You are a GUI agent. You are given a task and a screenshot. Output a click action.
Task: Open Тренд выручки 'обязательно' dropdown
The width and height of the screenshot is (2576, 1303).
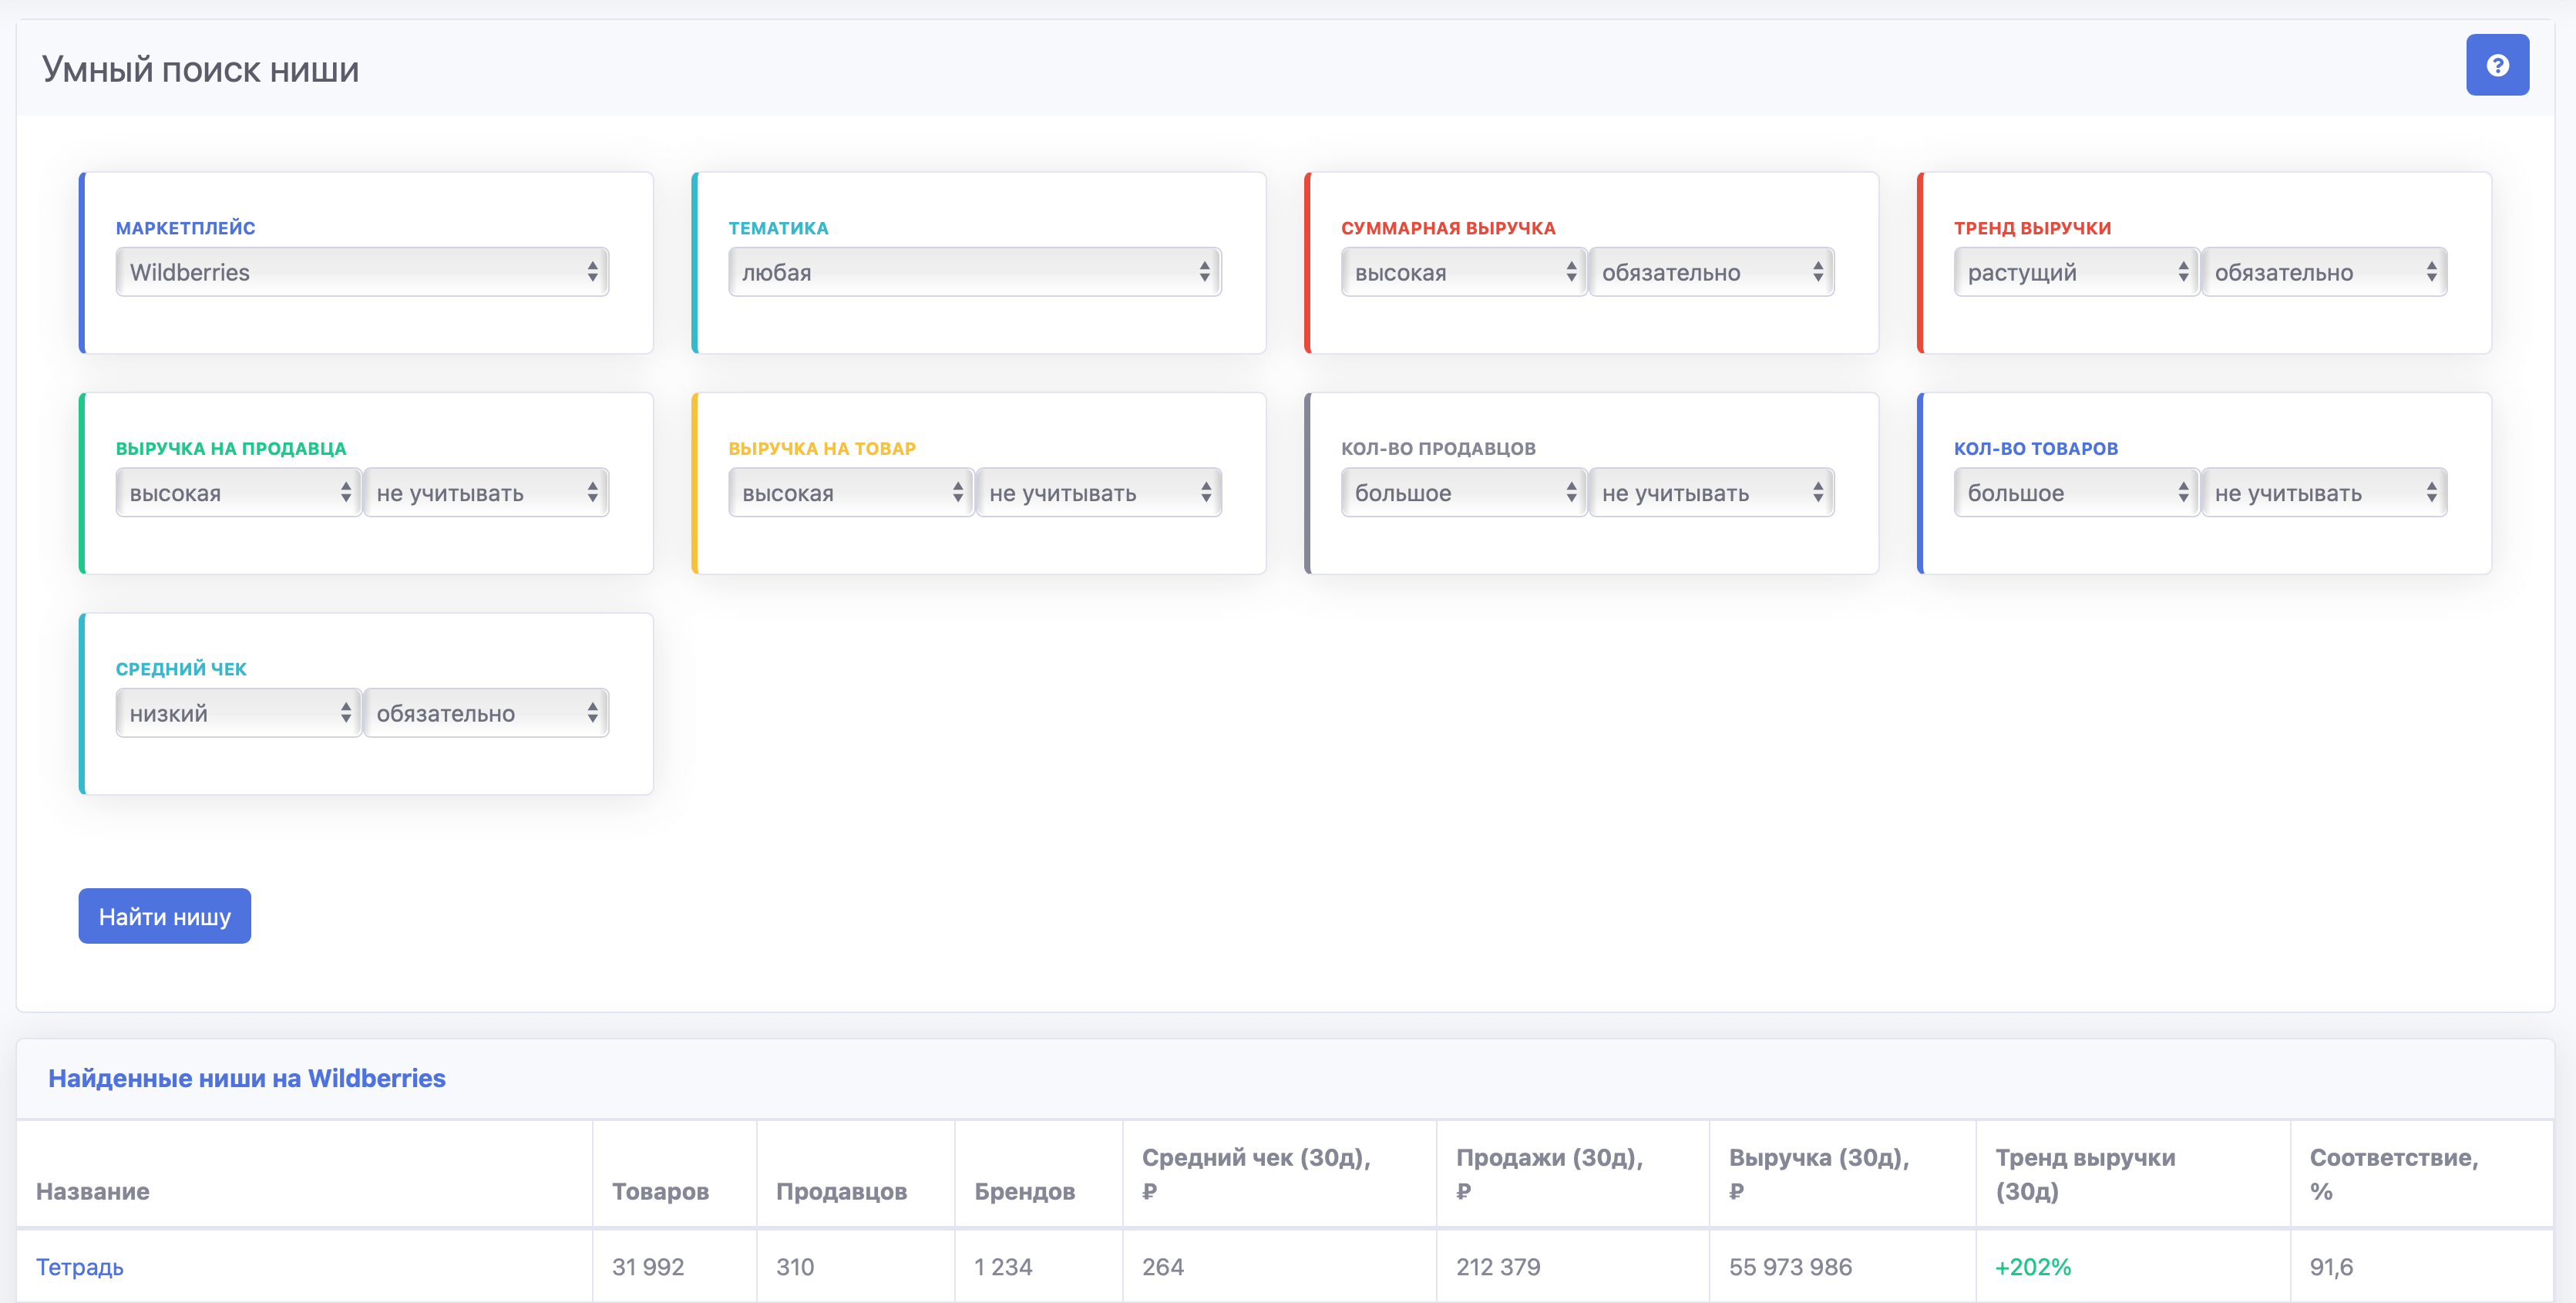coord(2323,272)
